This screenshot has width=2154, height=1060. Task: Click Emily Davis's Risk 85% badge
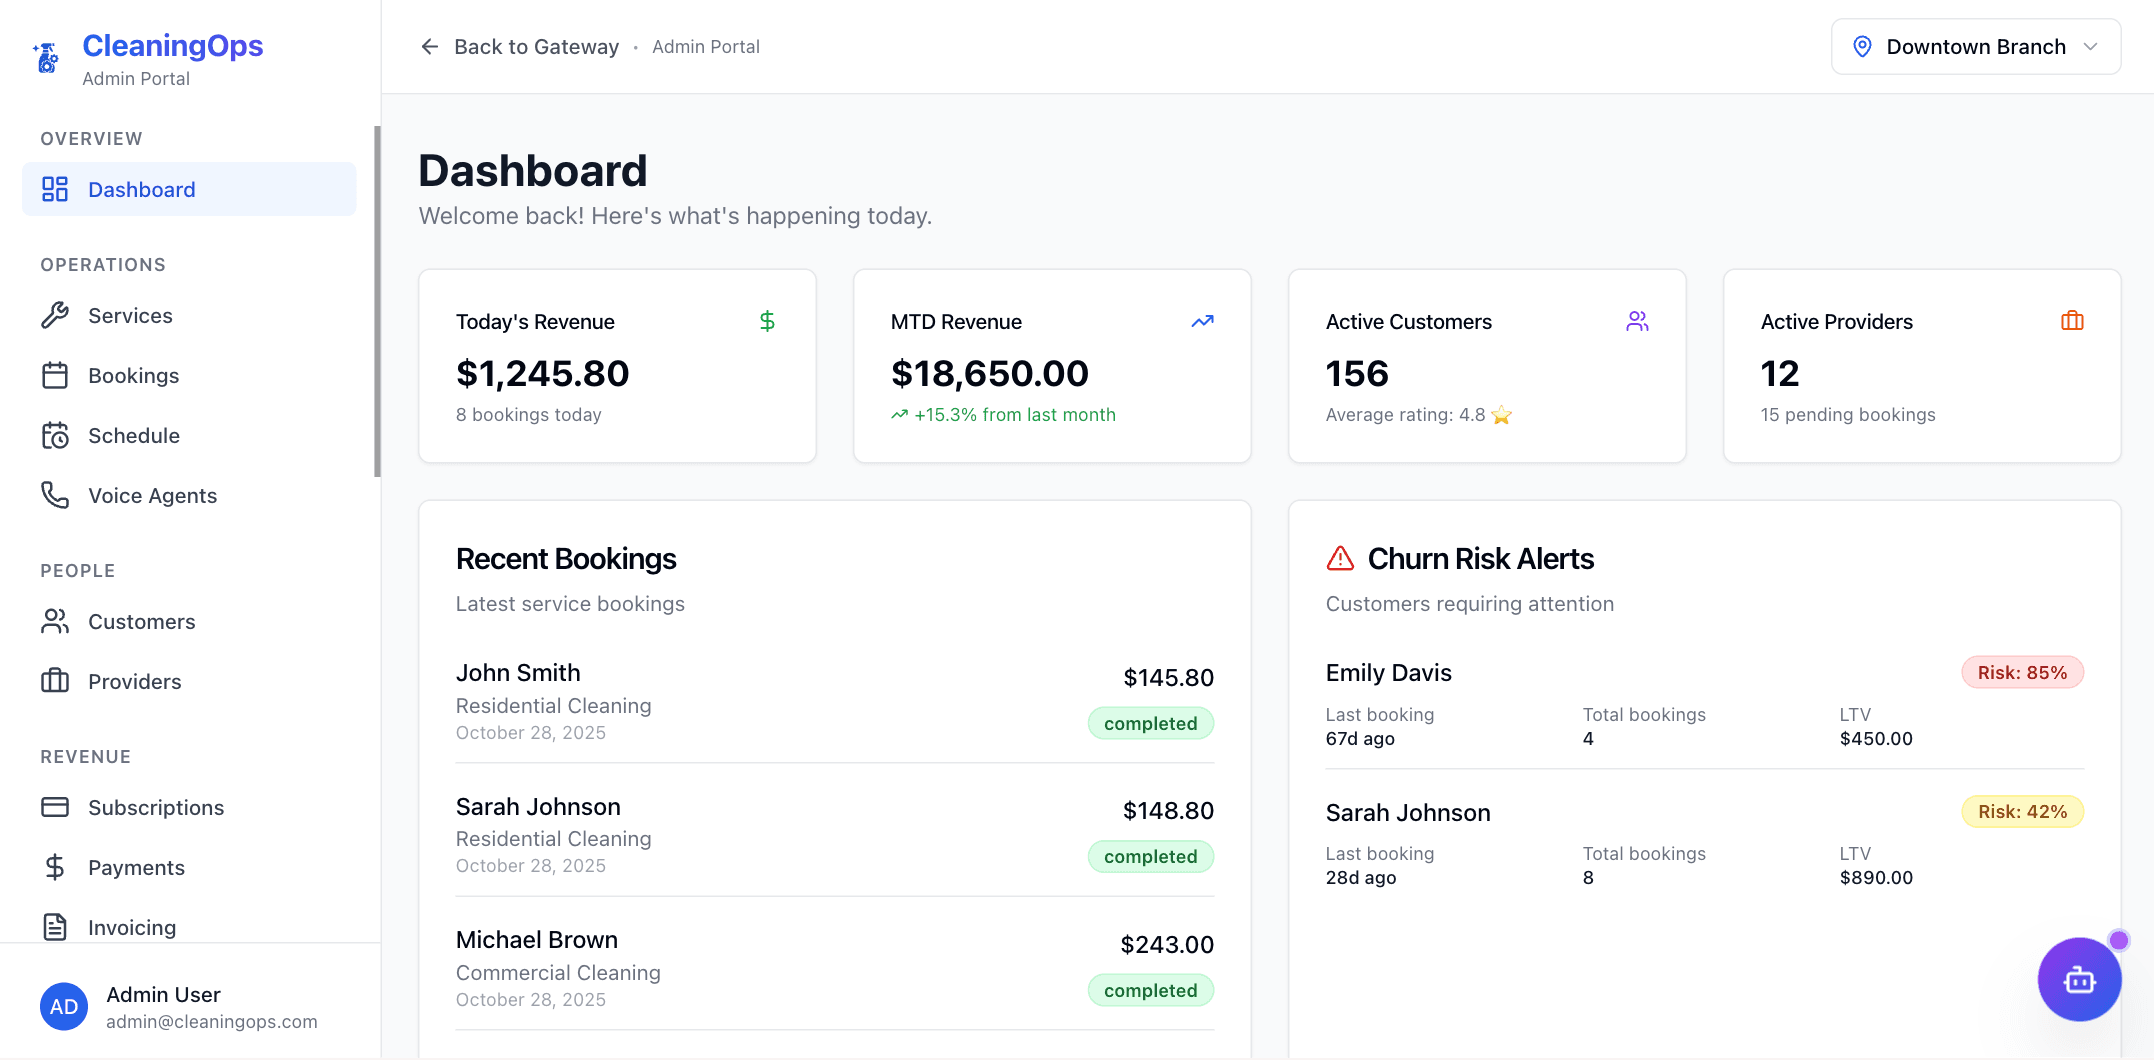click(2021, 672)
